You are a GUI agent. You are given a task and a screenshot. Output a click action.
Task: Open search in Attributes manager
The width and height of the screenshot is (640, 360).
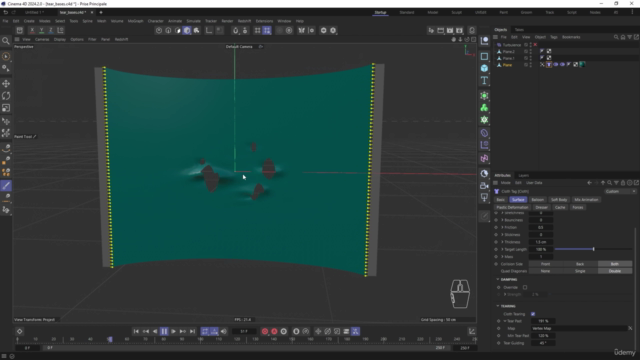(609, 183)
